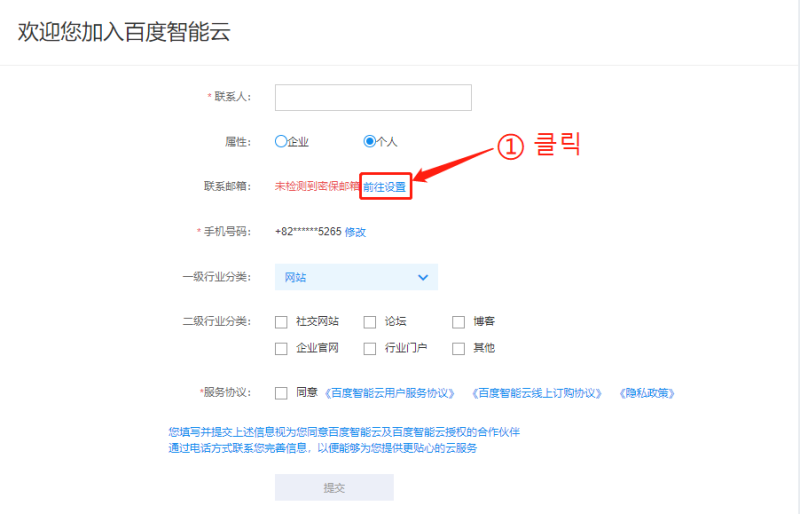Expand the chevron arrow in industry dropdown
The height and width of the screenshot is (514, 800).
[x=423, y=278]
